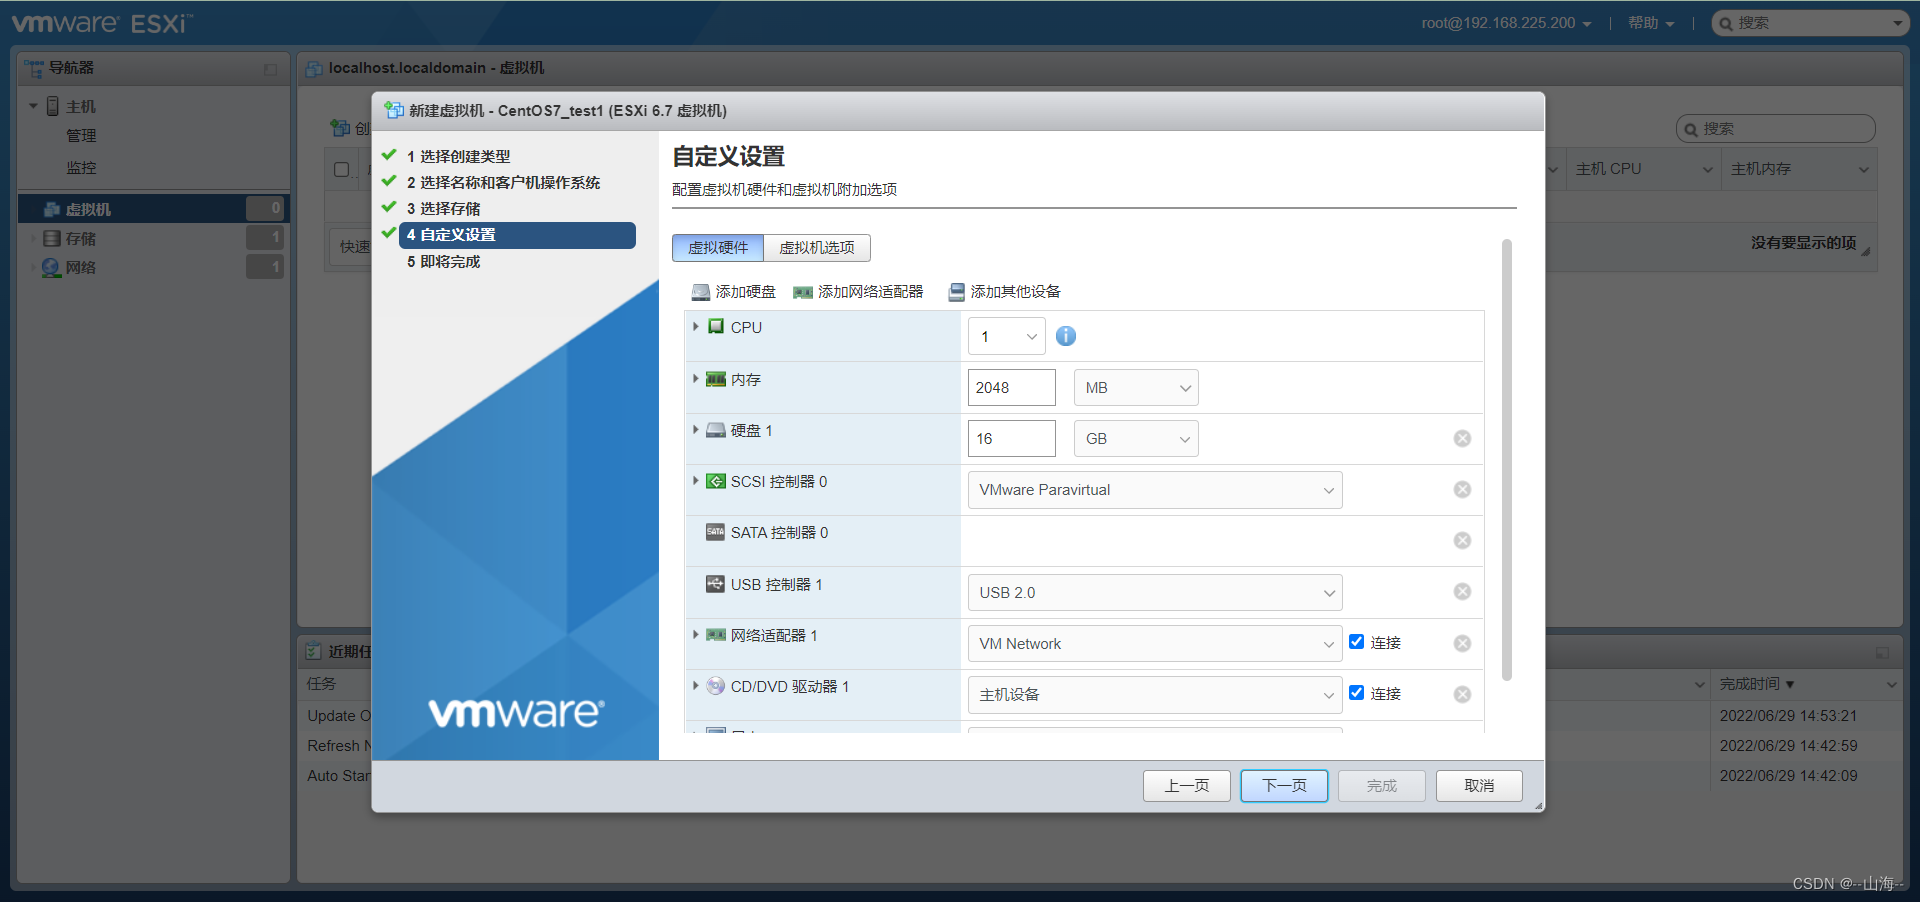The height and width of the screenshot is (902, 1920).
Task: Click 添加网络适配器 label to add an adapter
Action: pyautogui.click(x=871, y=292)
